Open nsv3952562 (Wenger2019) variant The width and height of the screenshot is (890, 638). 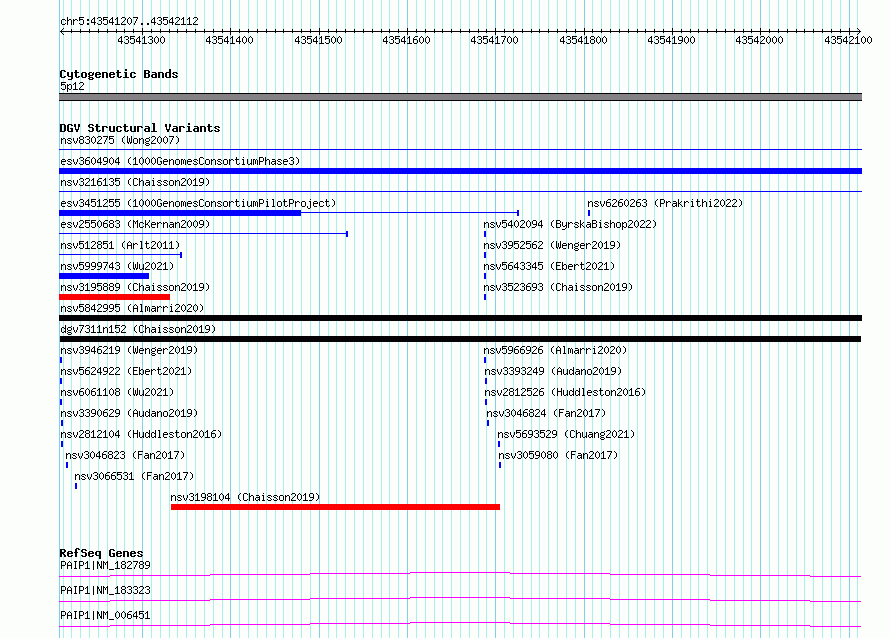(x=552, y=245)
